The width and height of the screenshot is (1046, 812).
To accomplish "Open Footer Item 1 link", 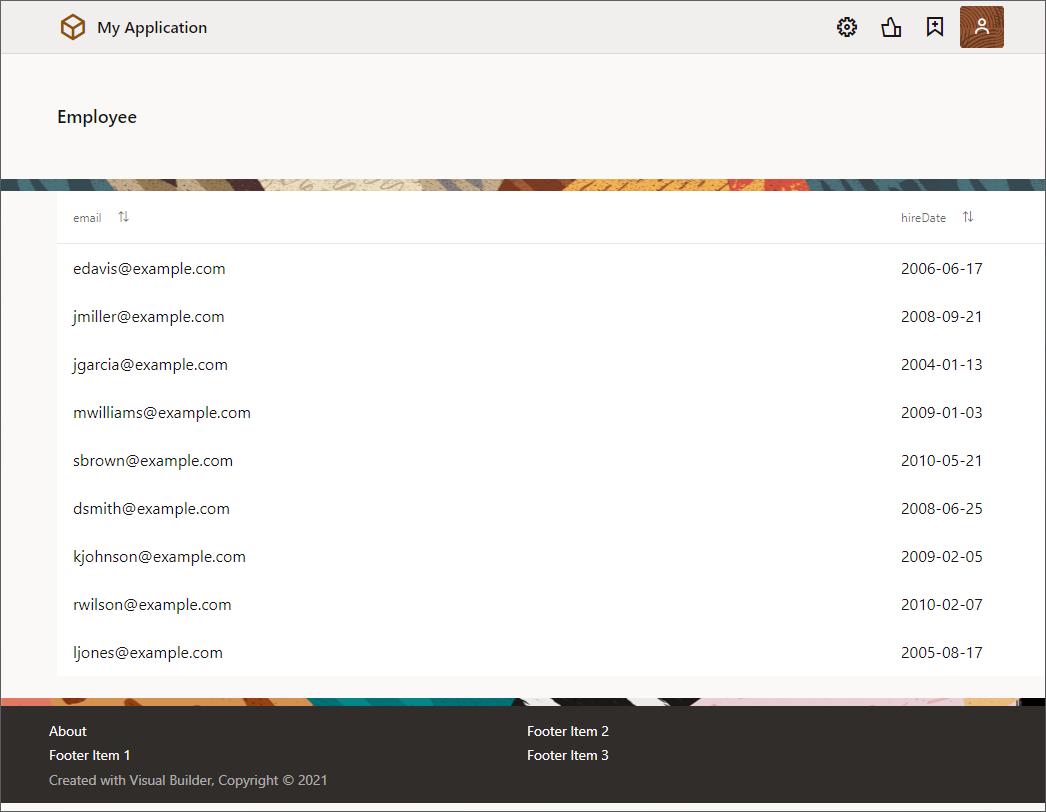I will pos(89,755).
